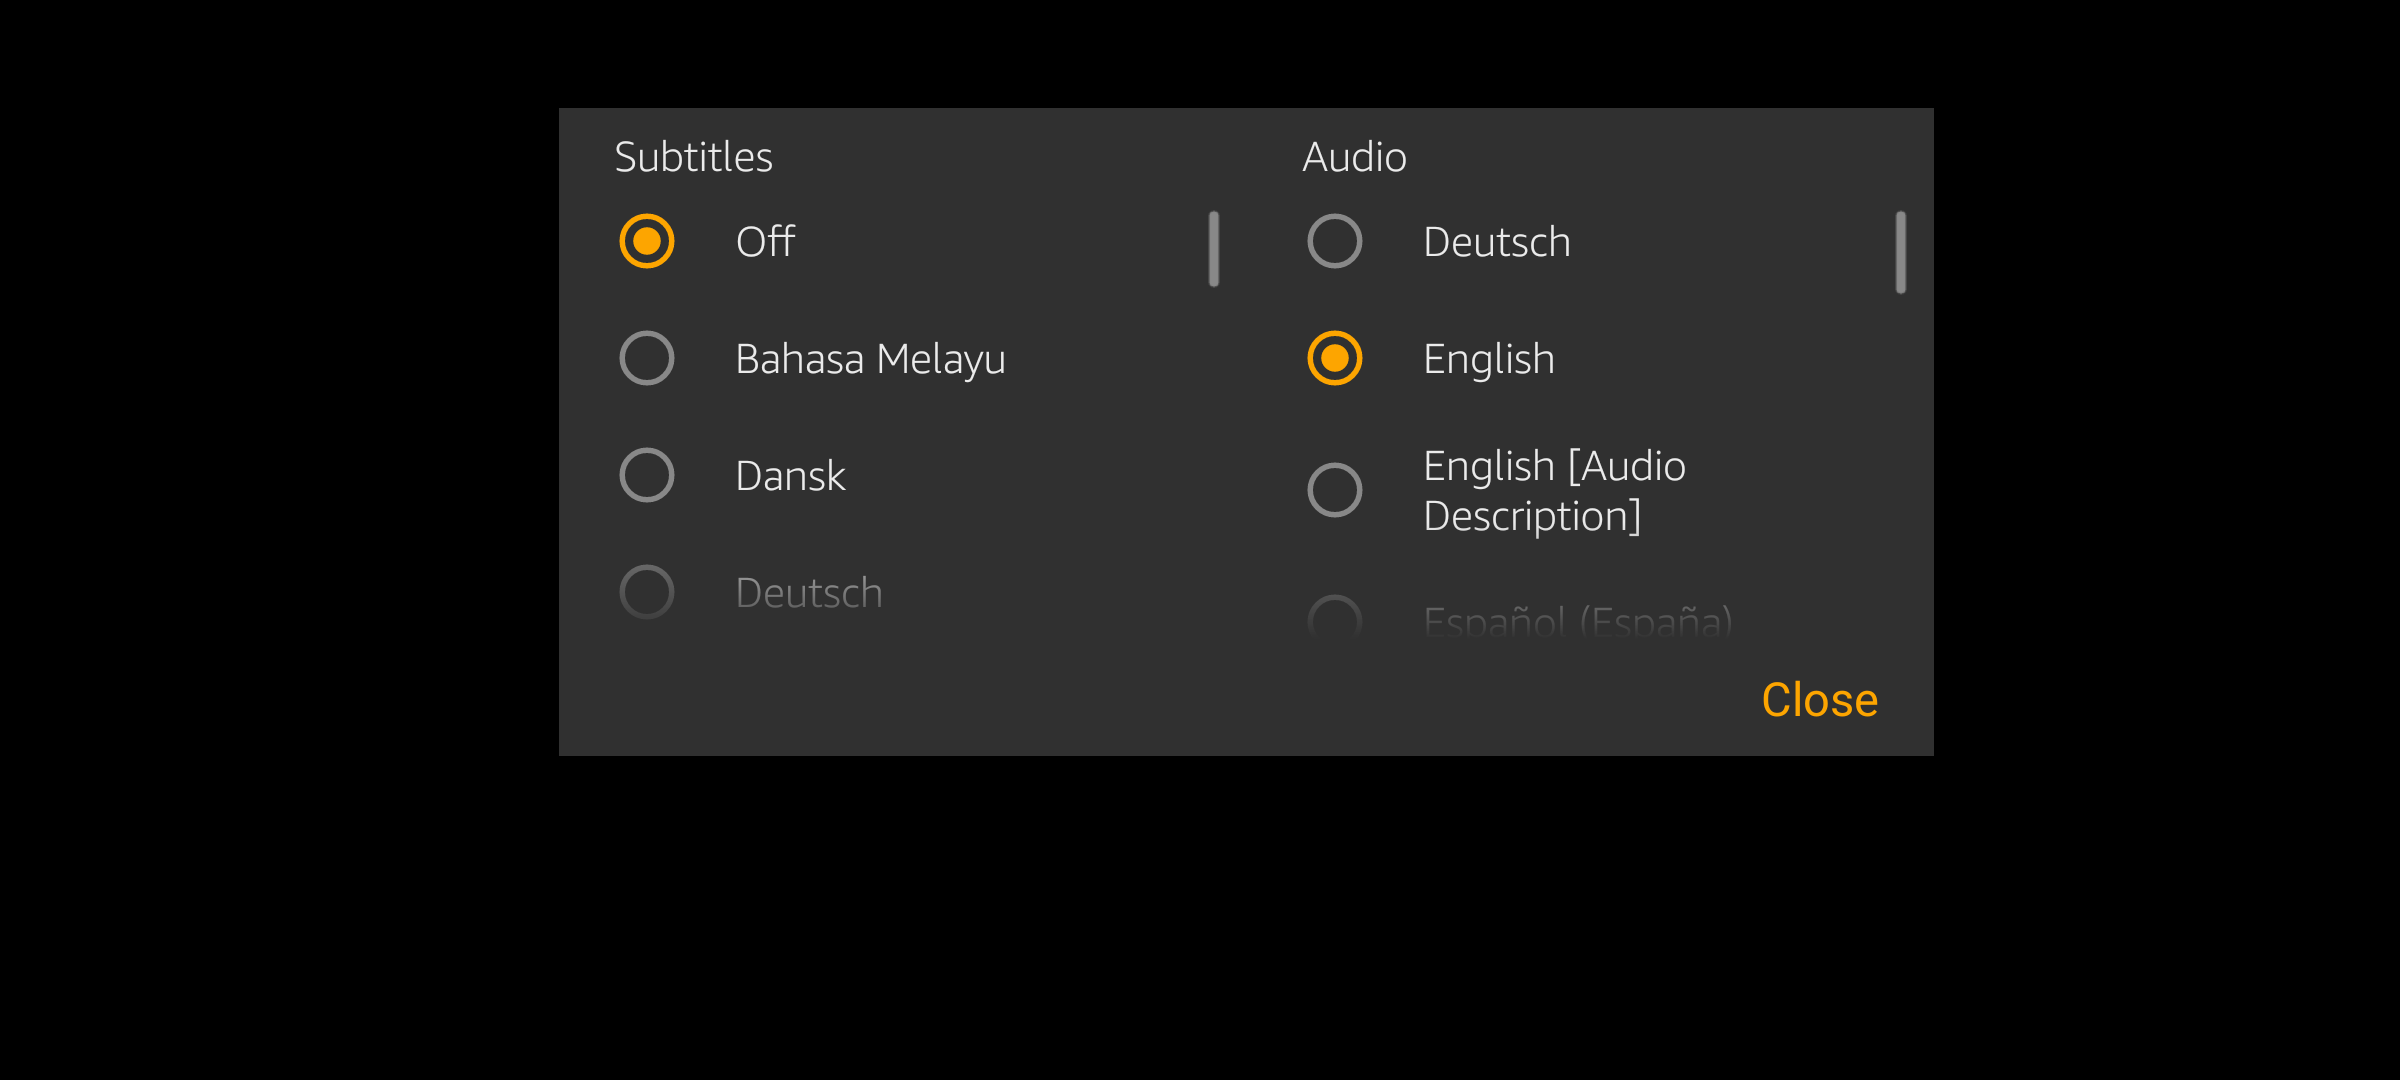The height and width of the screenshot is (1080, 2400).
Task: Click the Subtitles list scrollbar
Action: point(1213,249)
